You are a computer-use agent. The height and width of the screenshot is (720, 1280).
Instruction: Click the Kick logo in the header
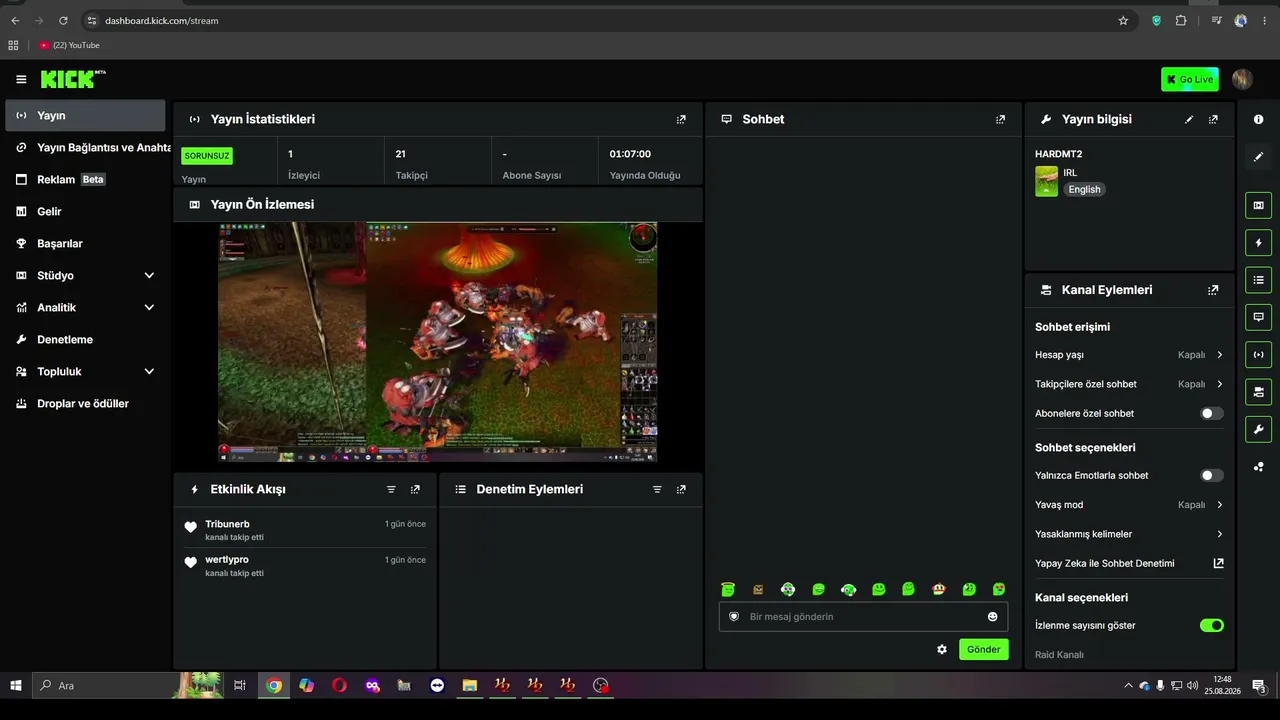point(72,79)
